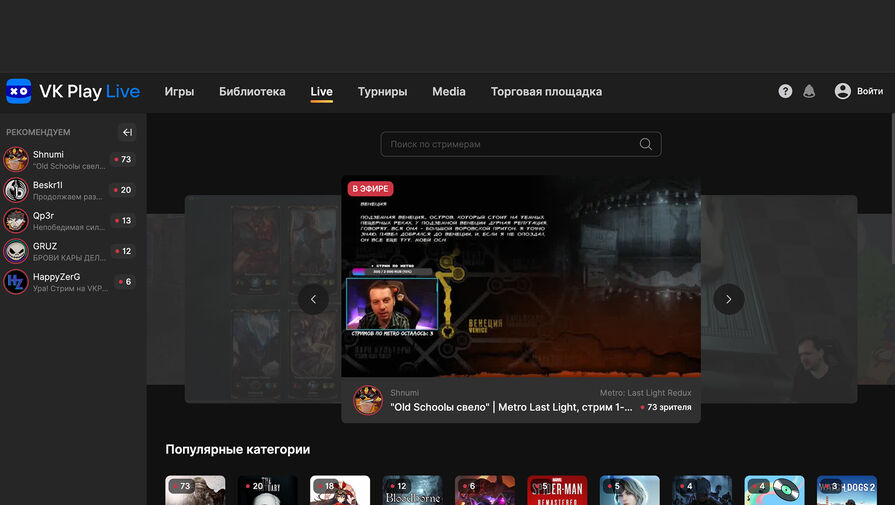Click Shnumi's 73 viewers badge

[x=123, y=159]
